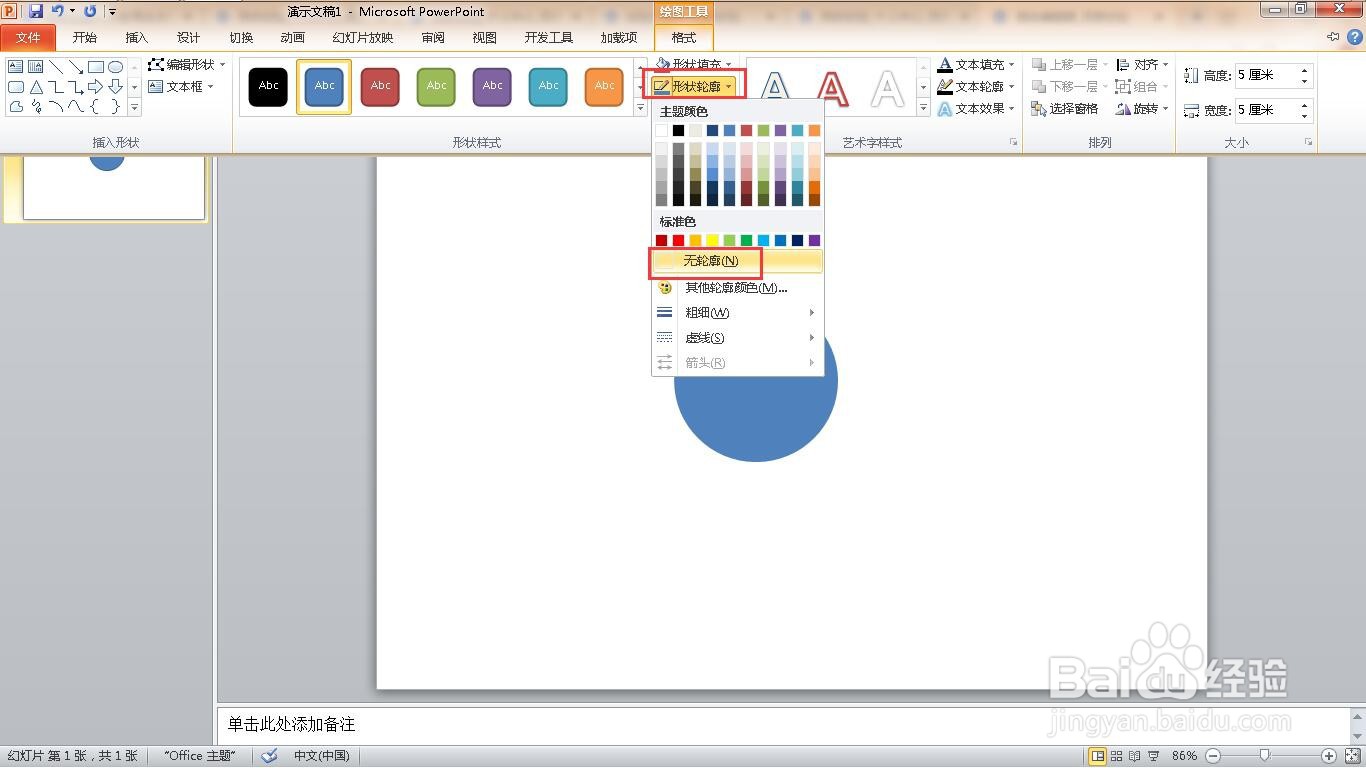Apply the green Abc shape style
The width and height of the screenshot is (1366, 768).
point(437,86)
